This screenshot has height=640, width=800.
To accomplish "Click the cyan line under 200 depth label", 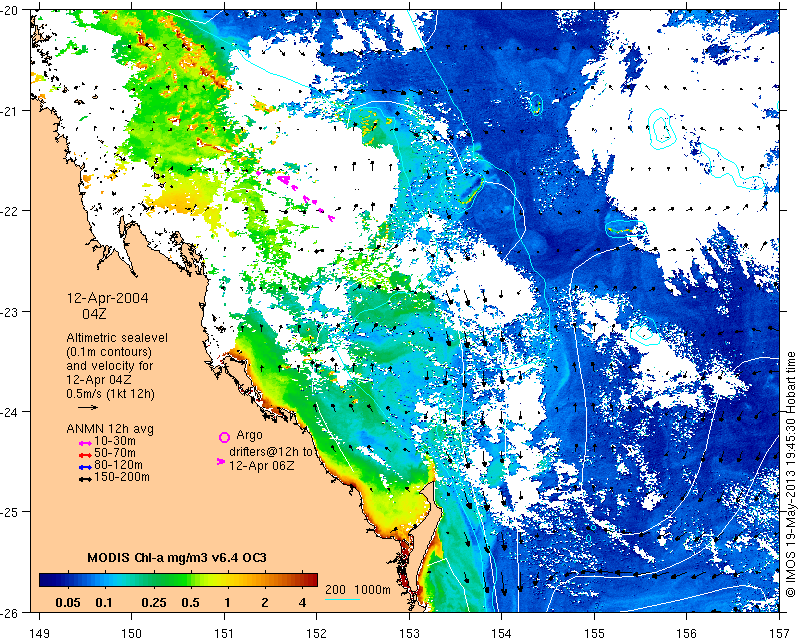I will tap(342, 599).
